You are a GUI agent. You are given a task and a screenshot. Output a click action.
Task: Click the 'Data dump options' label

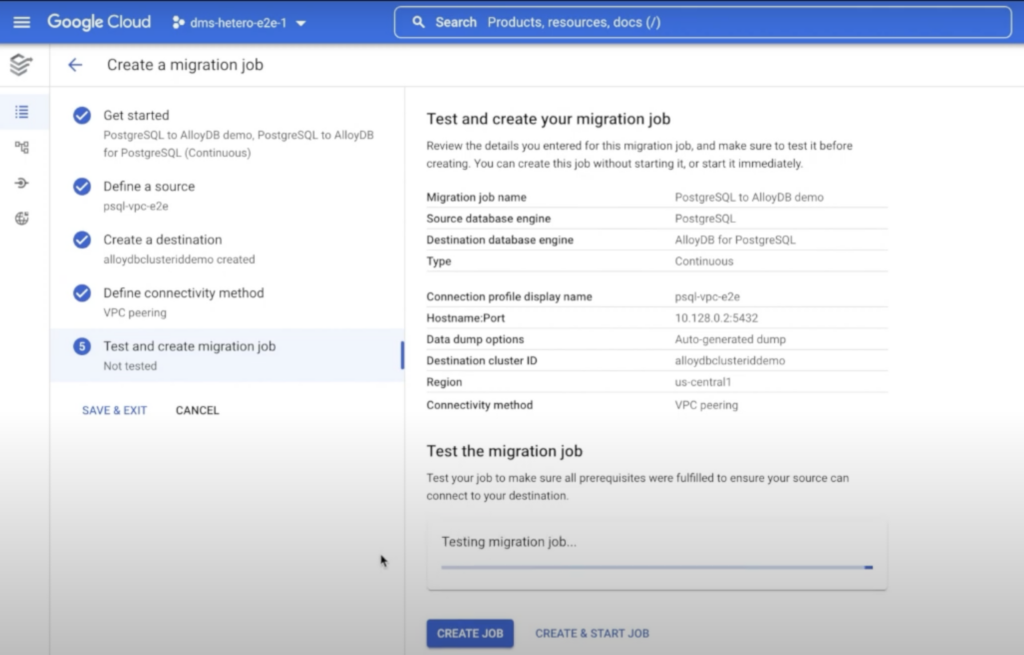475,340
